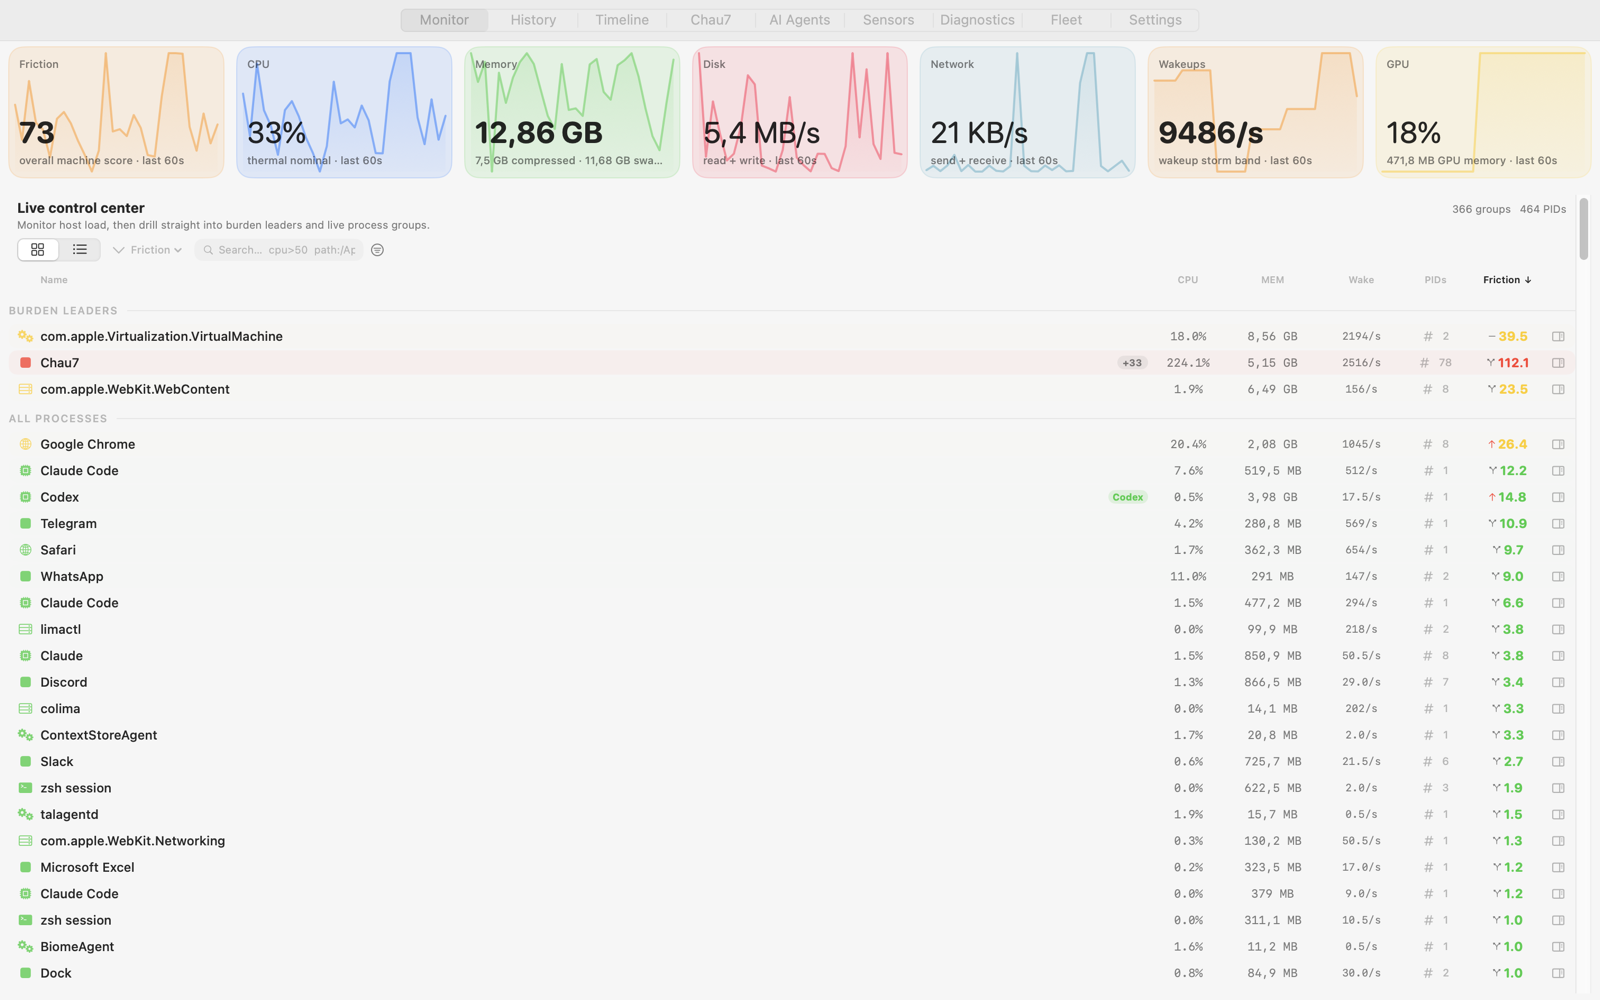Sort by the Name column header

(x=54, y=280)
